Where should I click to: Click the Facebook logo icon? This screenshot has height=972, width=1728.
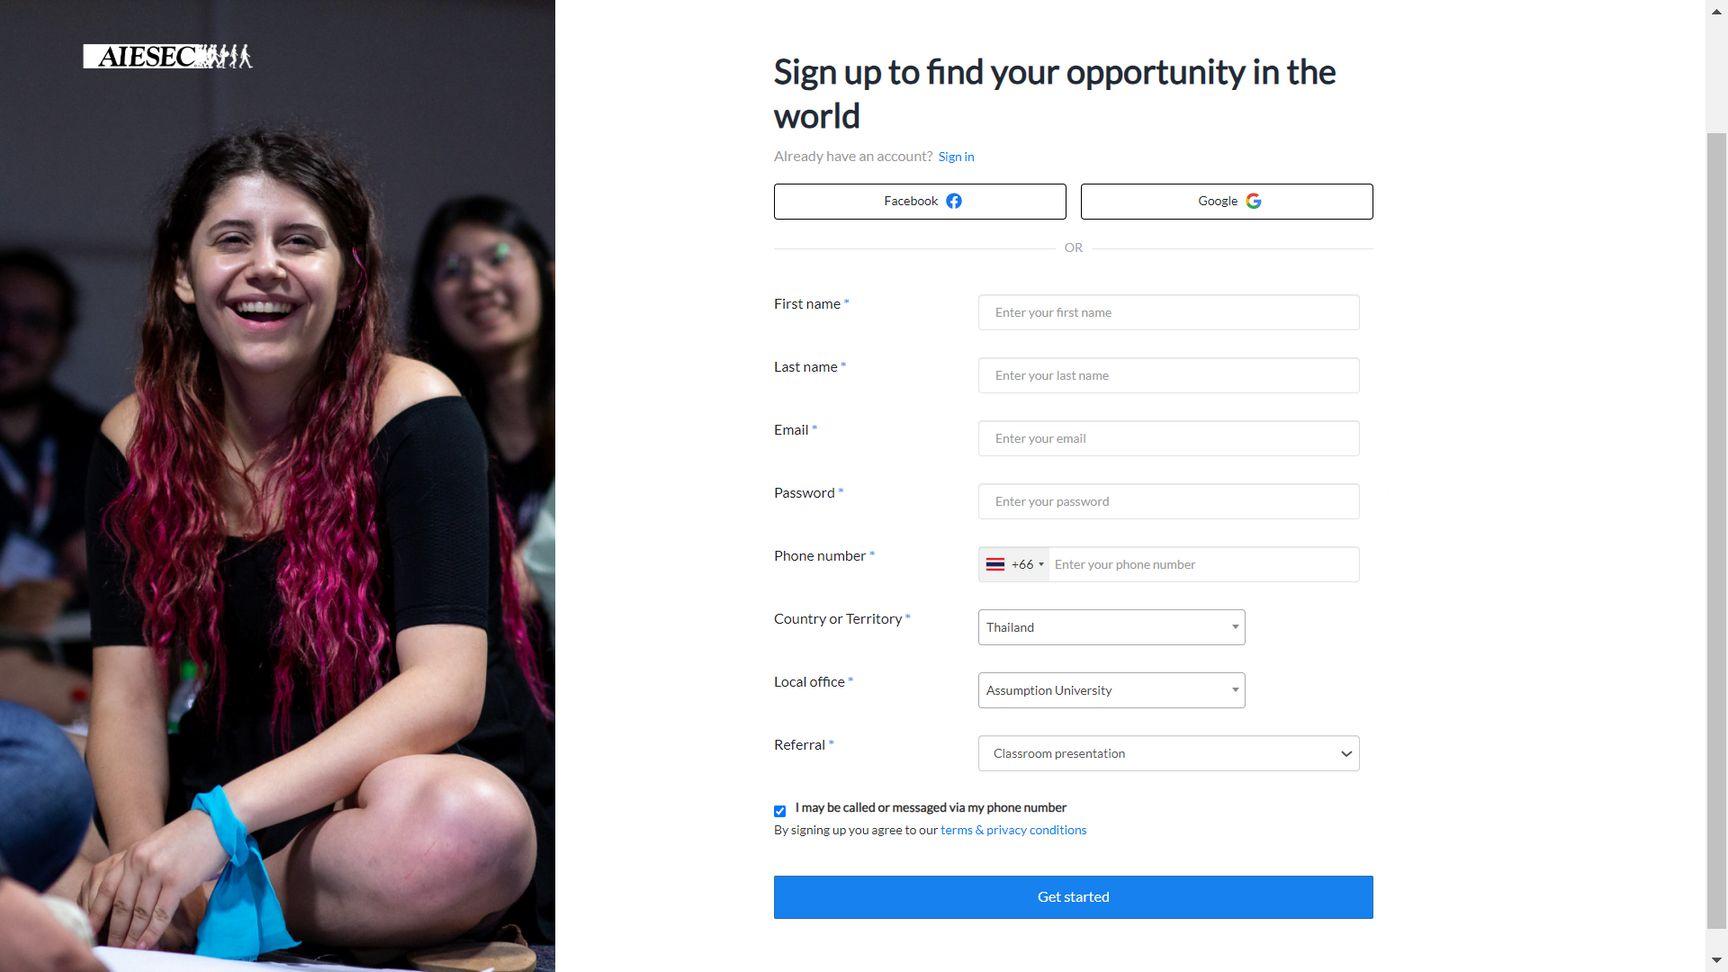click(x=954, y=201)
